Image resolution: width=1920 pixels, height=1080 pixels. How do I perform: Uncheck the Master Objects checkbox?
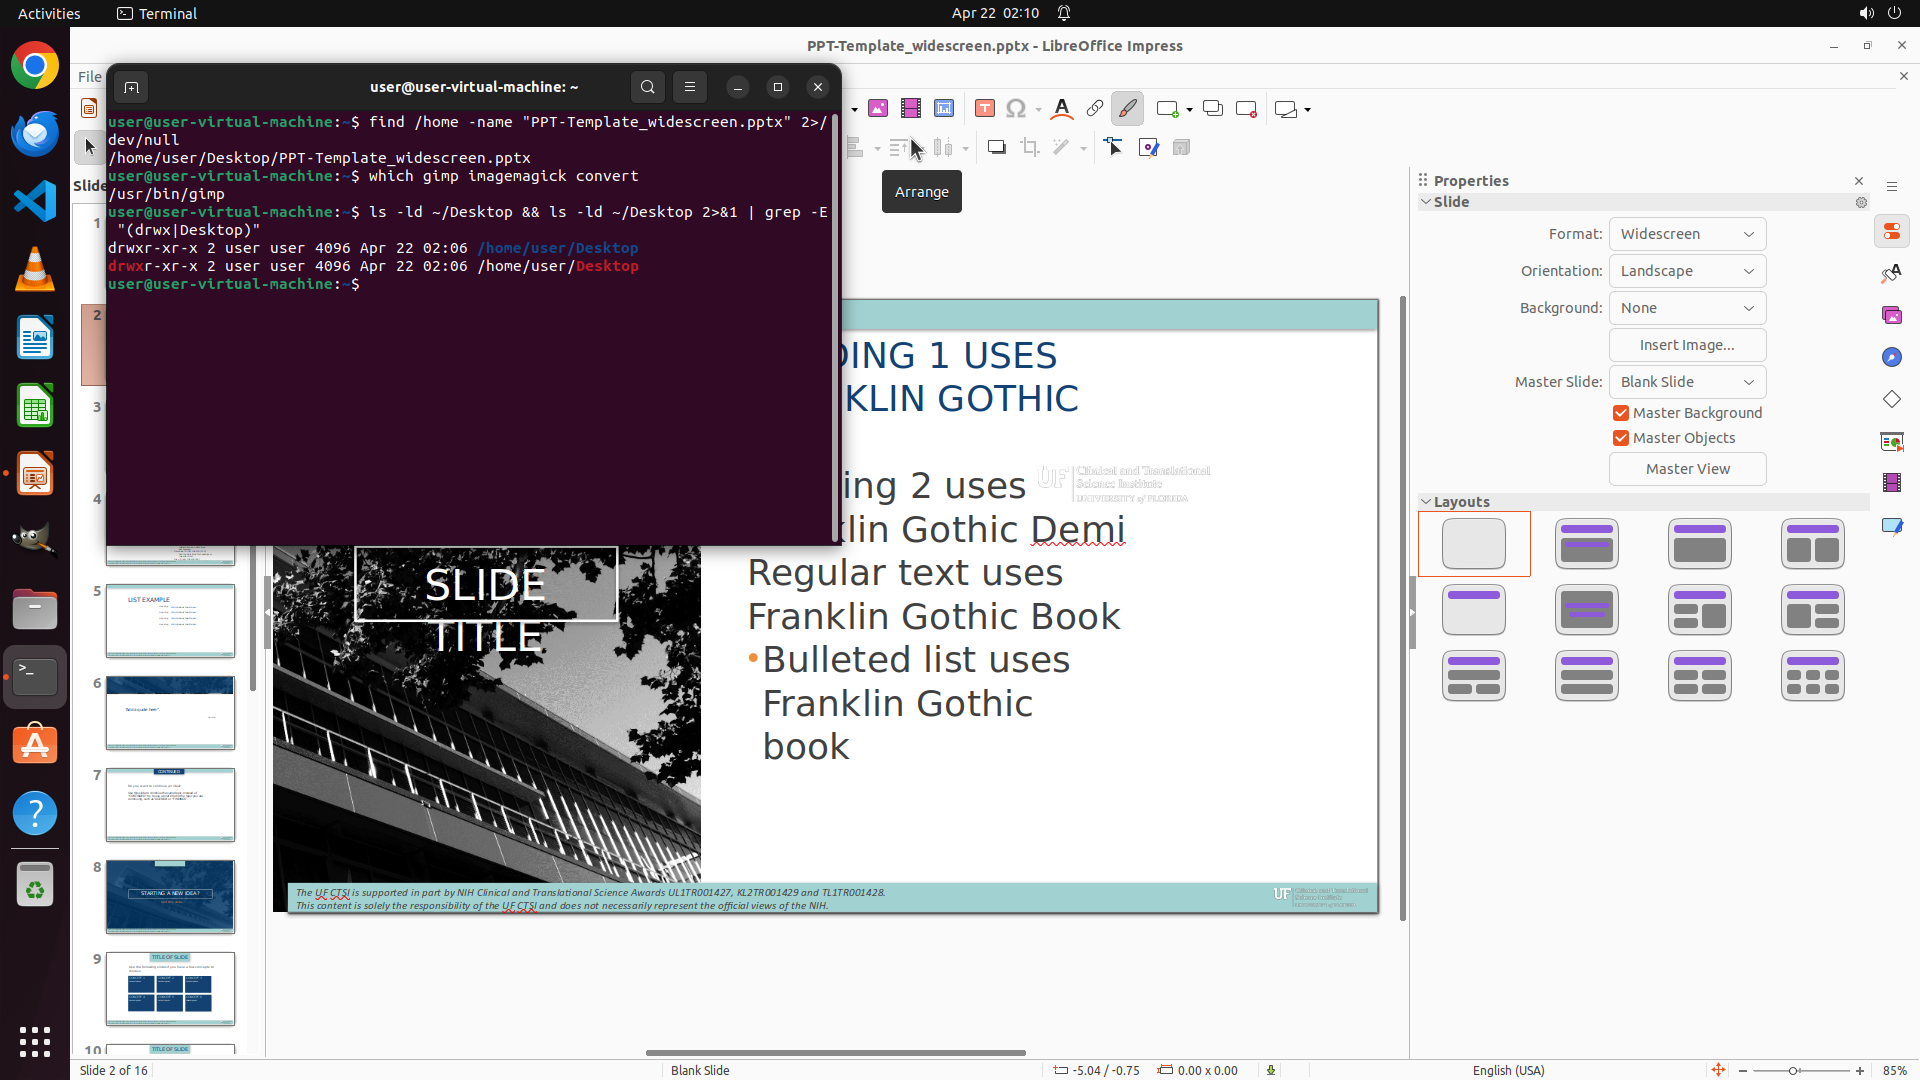[1621, 438]
